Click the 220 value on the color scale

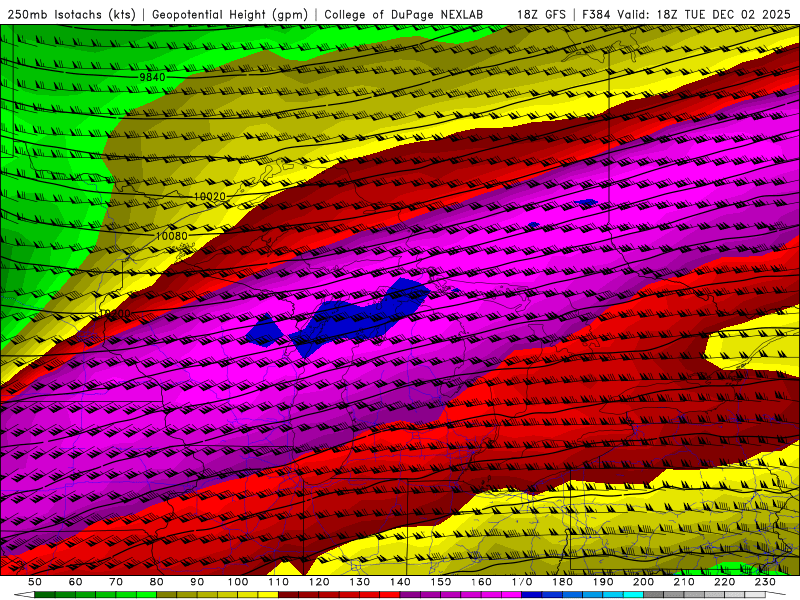click(724, 582)
